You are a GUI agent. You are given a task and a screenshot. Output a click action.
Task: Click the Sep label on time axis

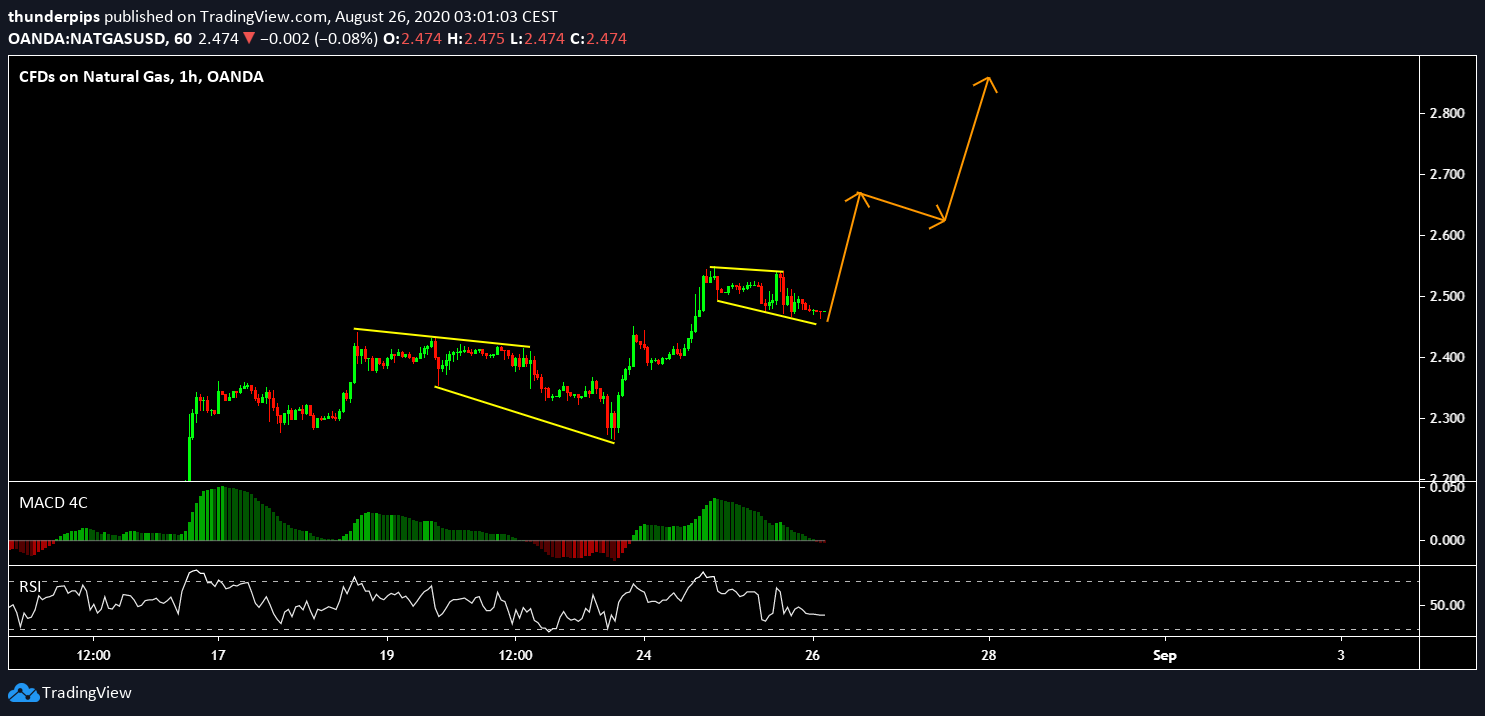click(1165, 656)
